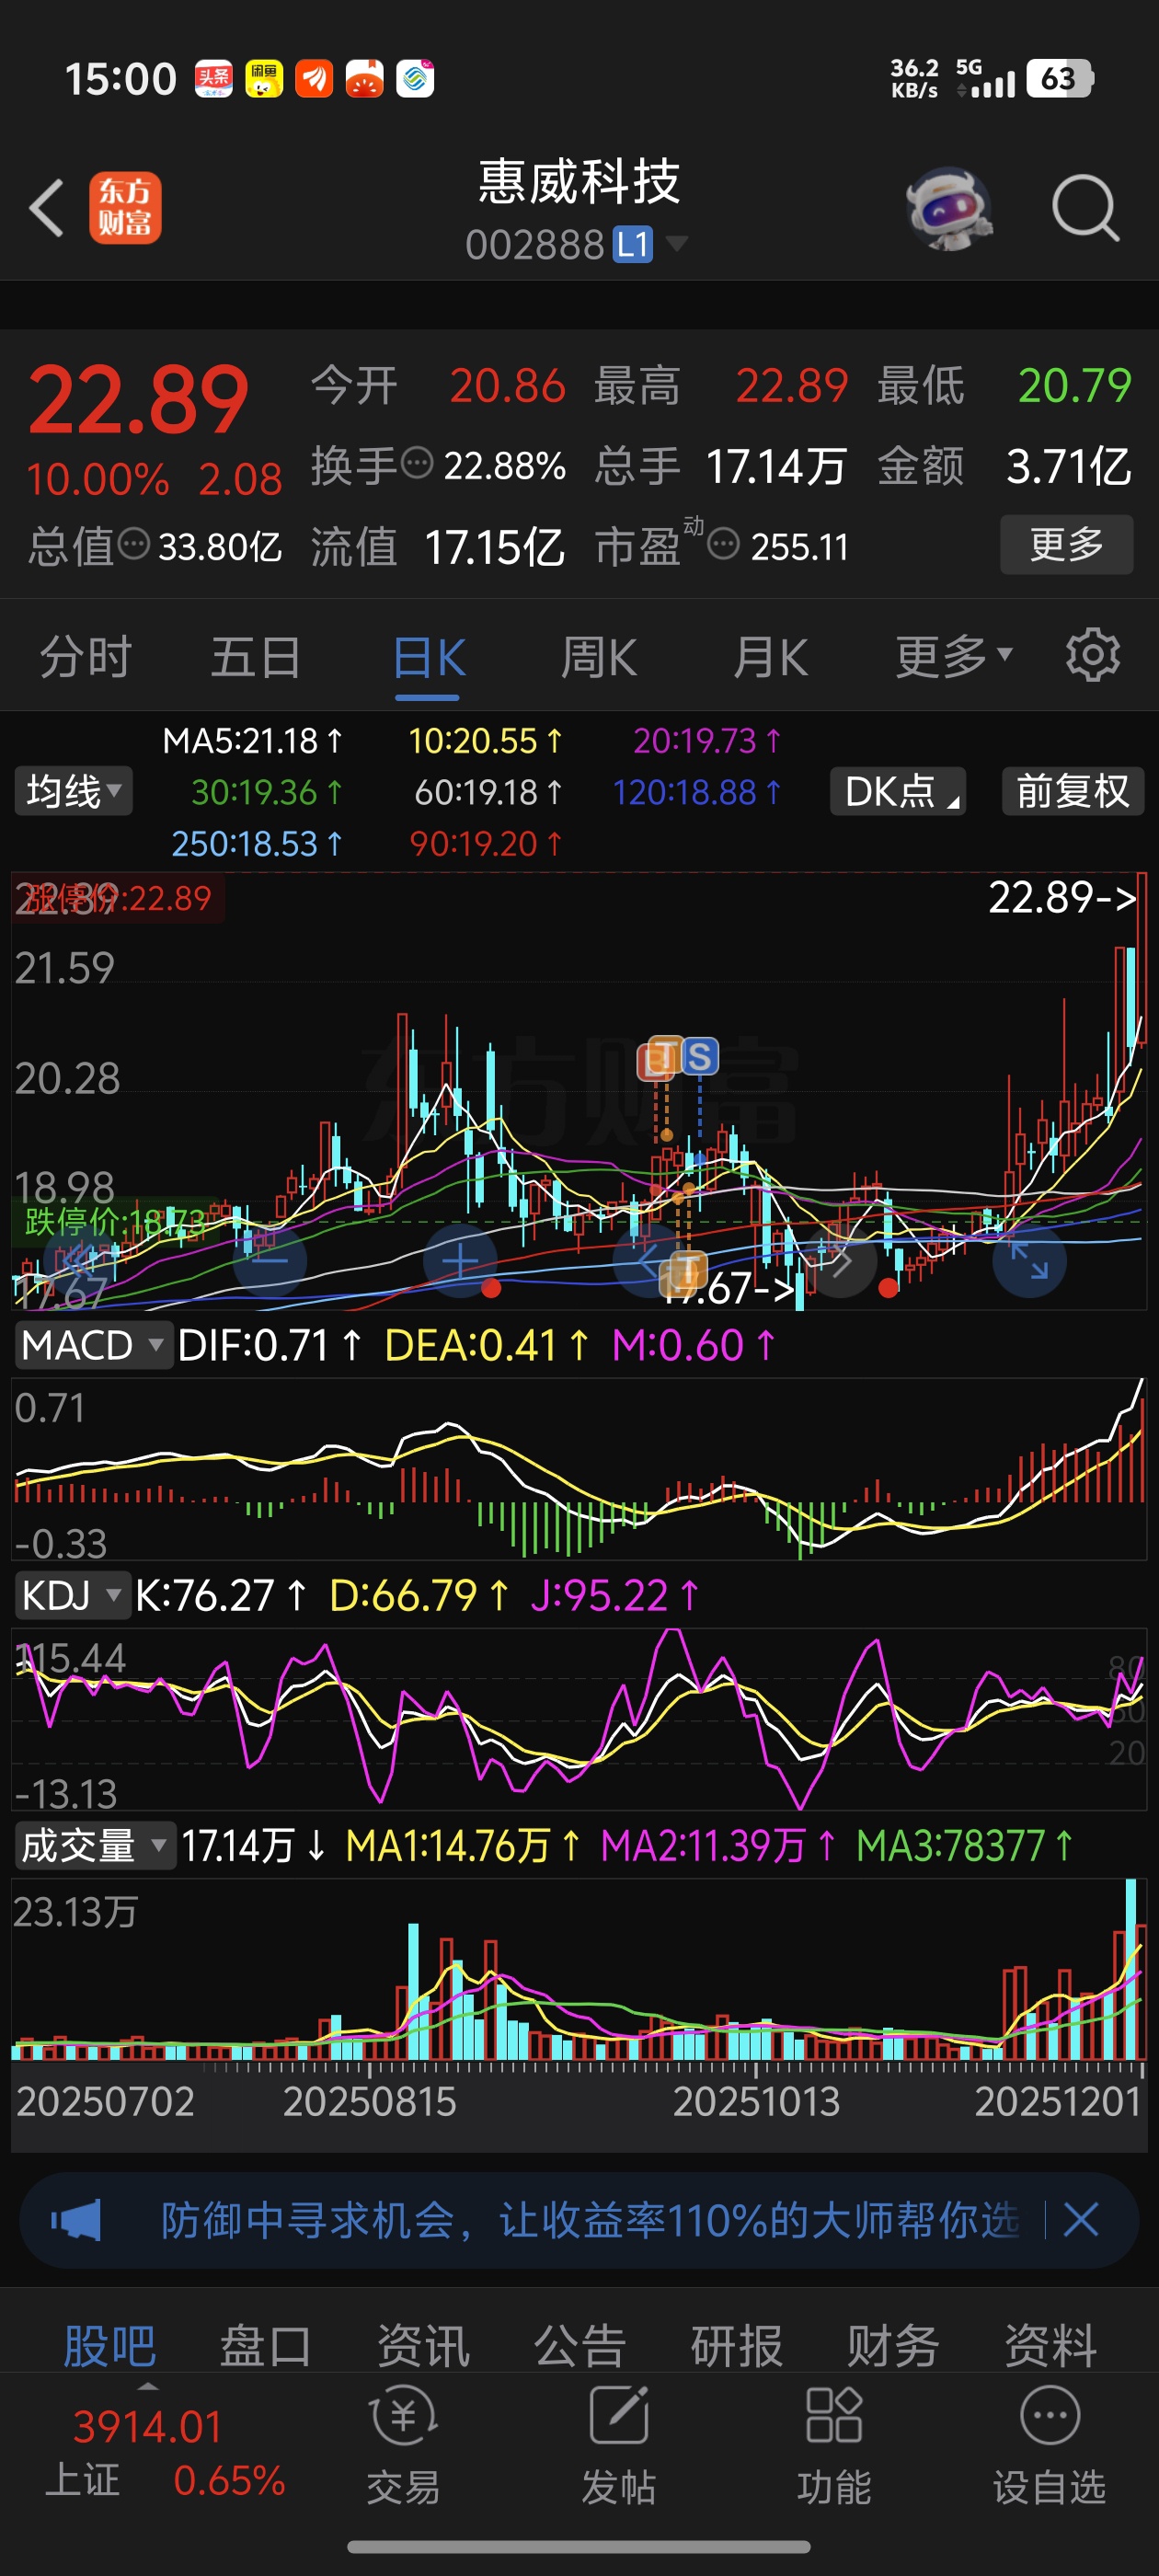Screen dimensions: 1159x2576
Task: Open the DK点 selector
Action: click(x=898, y=791)
